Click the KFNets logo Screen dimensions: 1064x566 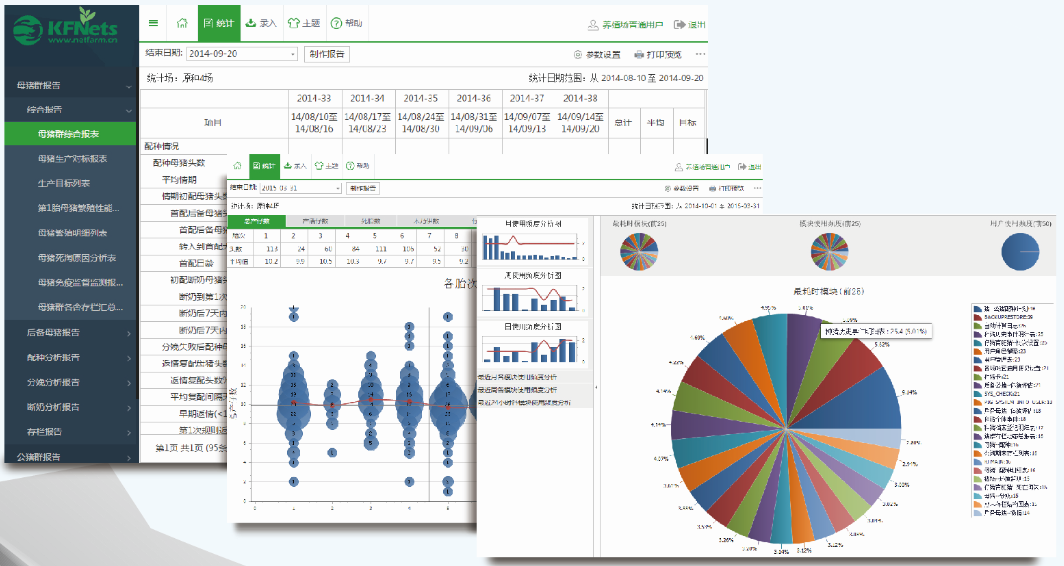pyautogui.click(x=65, y=27)
